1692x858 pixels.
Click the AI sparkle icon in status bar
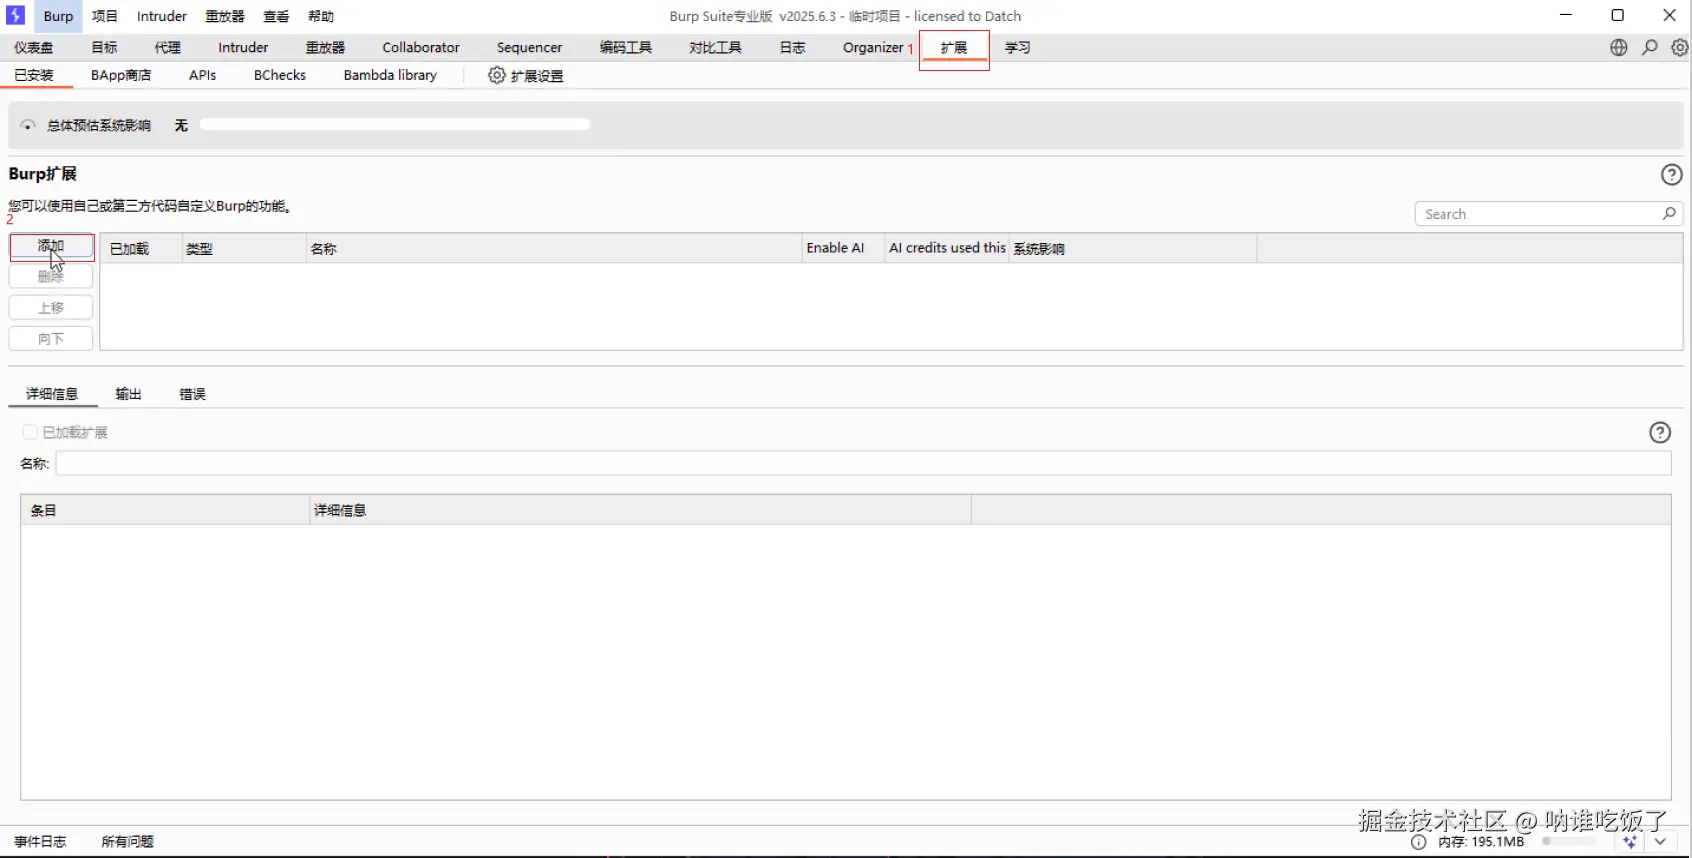(x=1631, y=842)
